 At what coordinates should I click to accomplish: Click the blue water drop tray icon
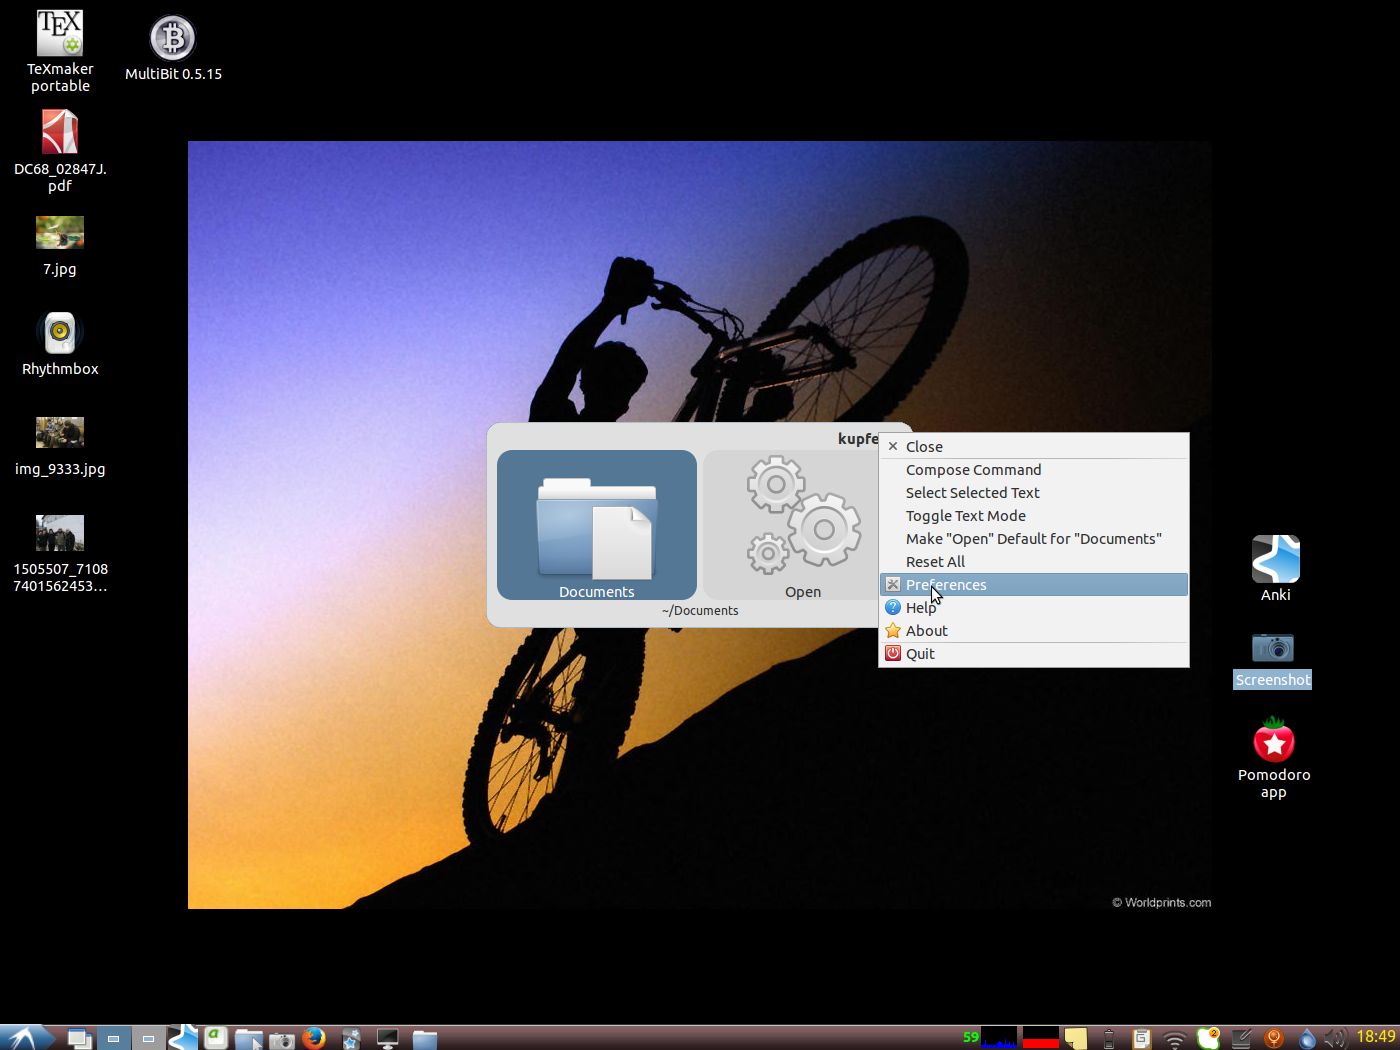point(1306,1038)
